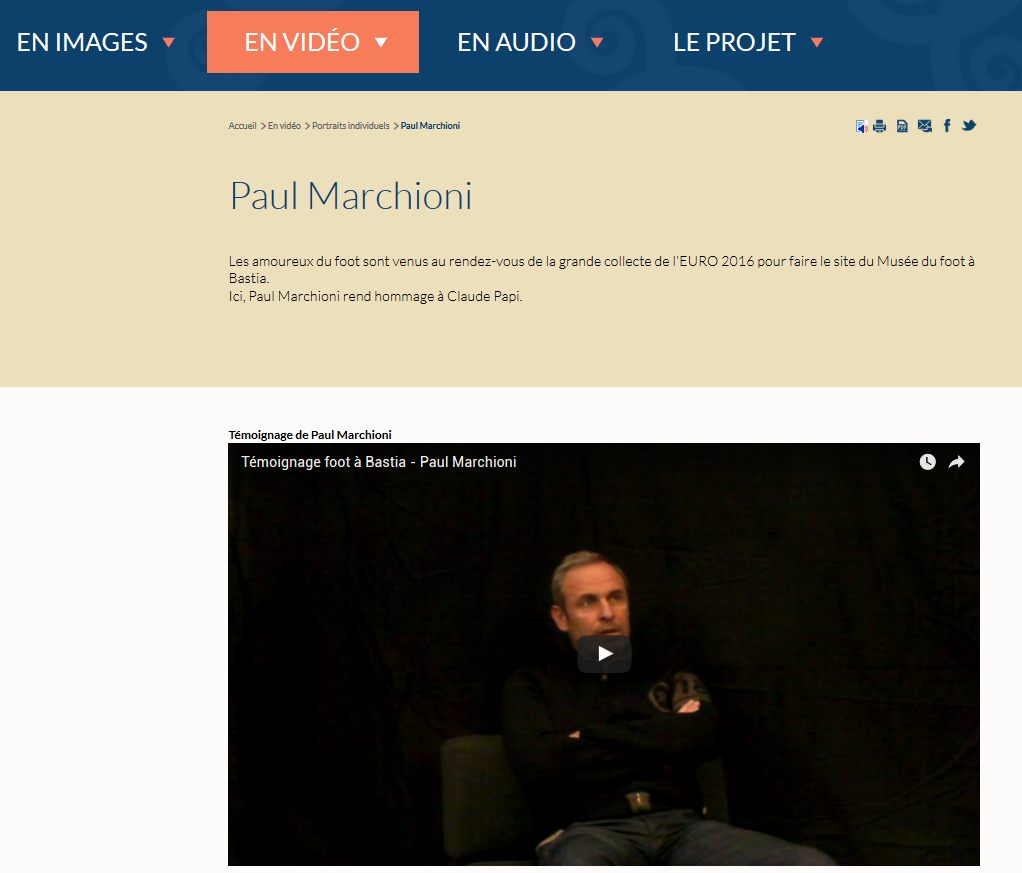The image size is (1022, 873).
Task: Expand the LE PROJET dropdown arrow
Action: pos(817,43)
